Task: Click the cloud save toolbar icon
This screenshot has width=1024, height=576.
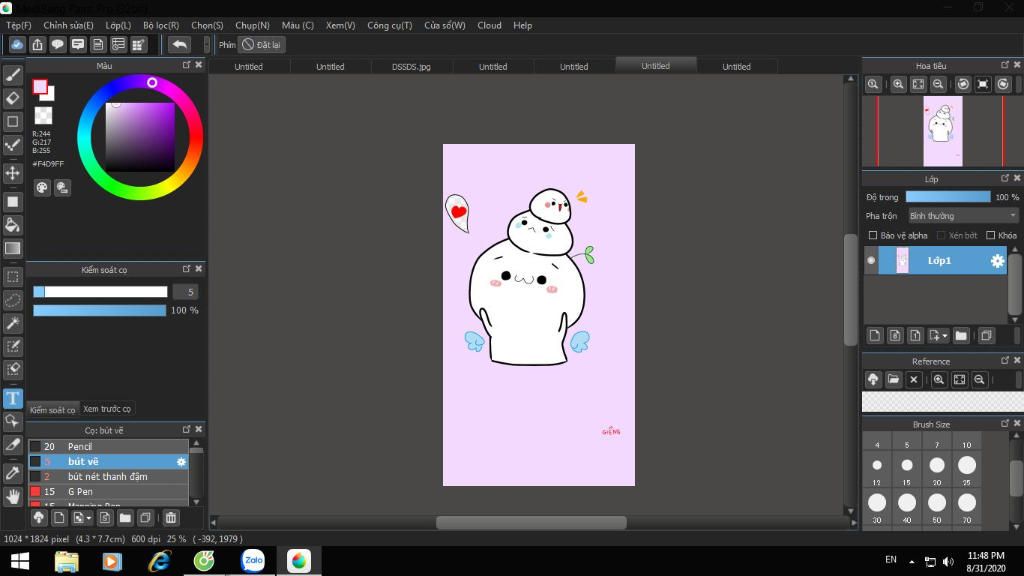Action: coord(17,44)
